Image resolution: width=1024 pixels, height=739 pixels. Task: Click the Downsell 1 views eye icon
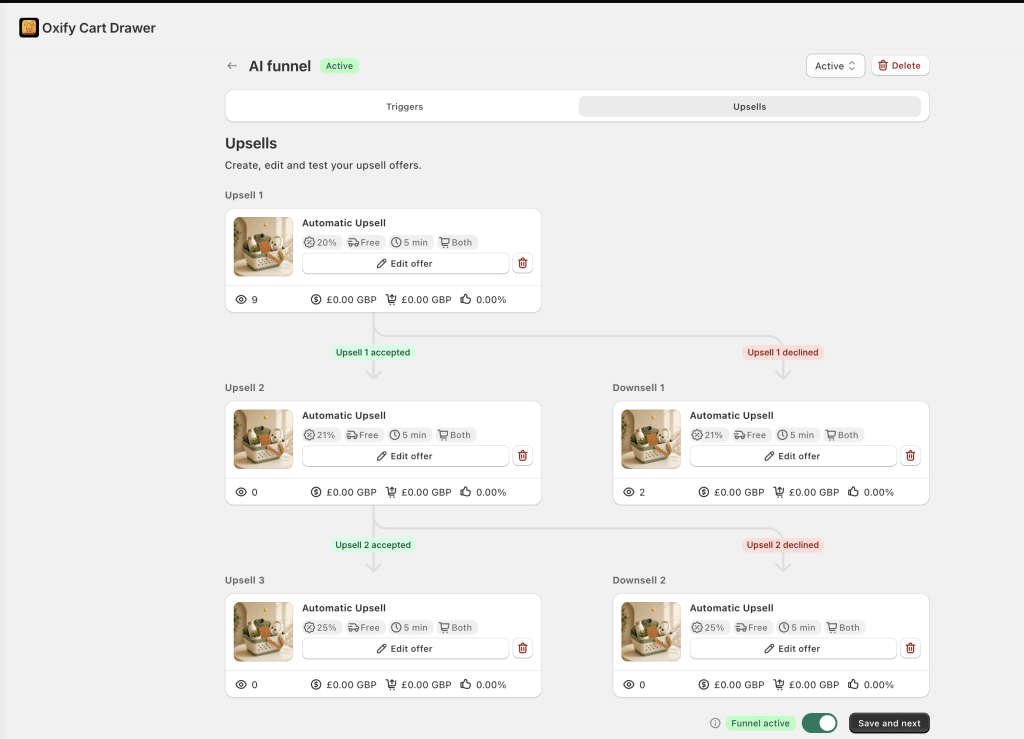coord(628,492)
